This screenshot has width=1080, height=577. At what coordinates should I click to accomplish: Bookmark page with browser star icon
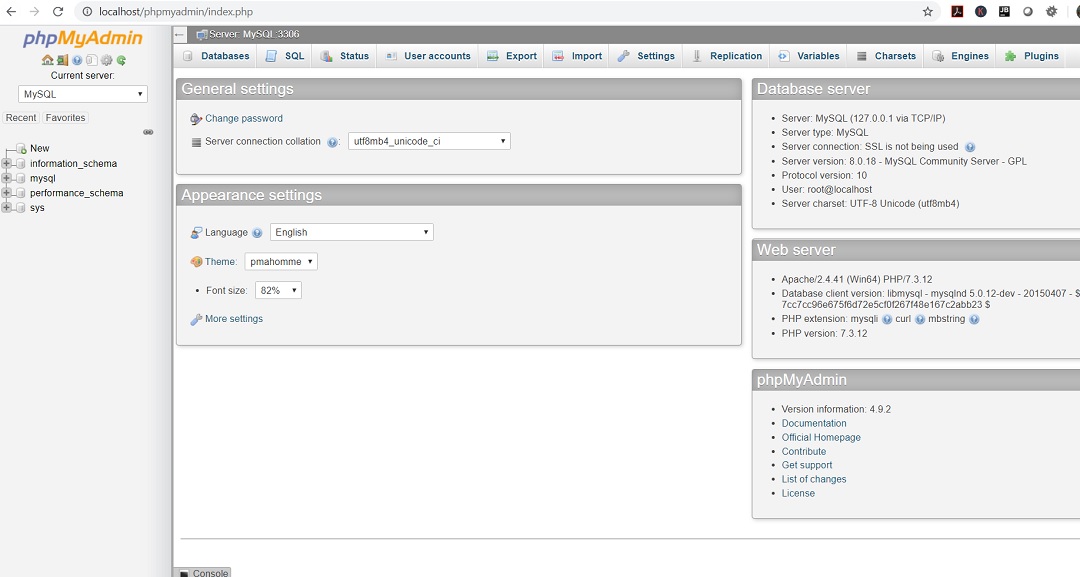pos(928,12)
